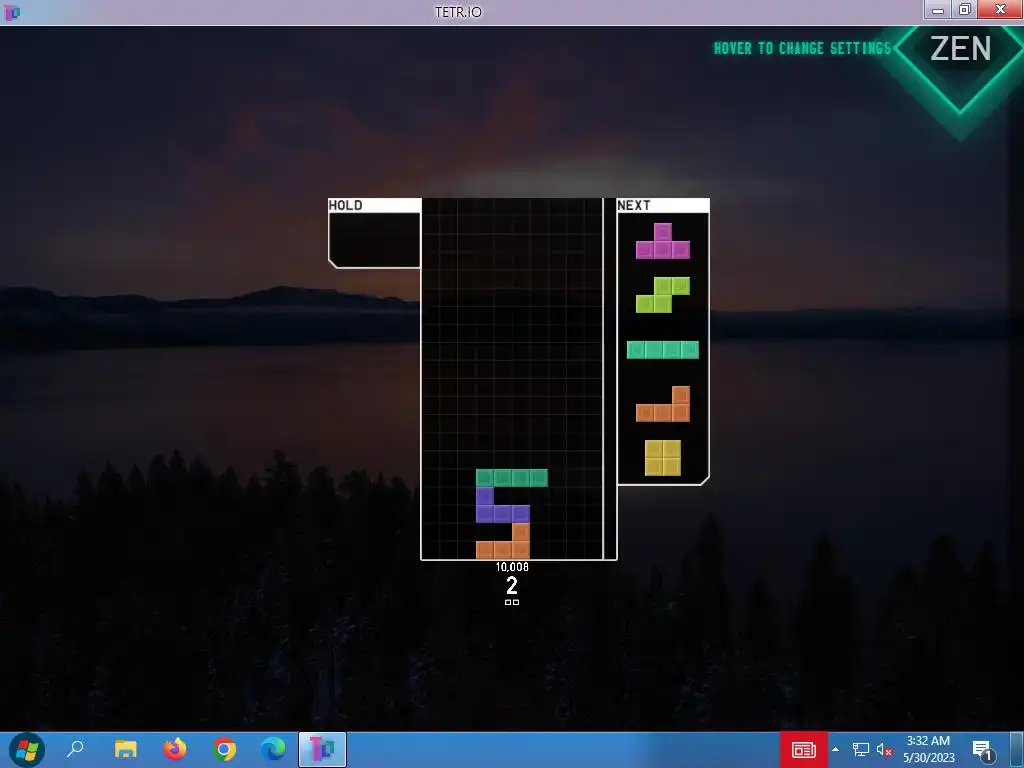Click the orange L piece on the board
This screenshot has height=768, width=1024.
coord(503,541)
